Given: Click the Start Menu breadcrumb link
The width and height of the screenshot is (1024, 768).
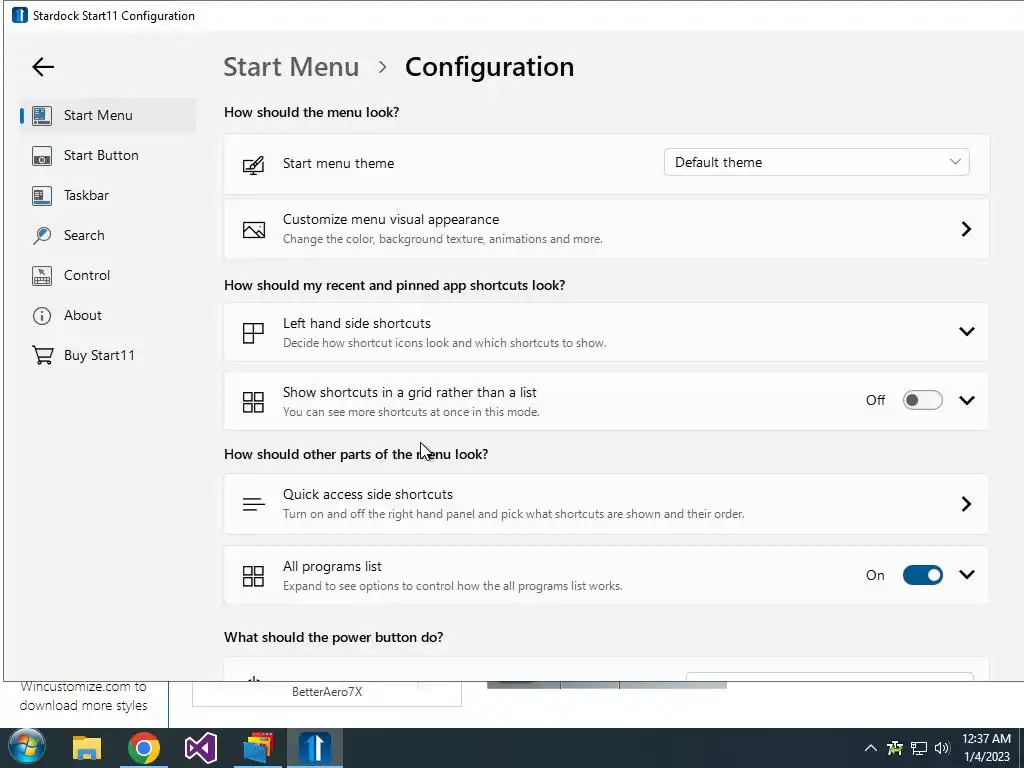Looking at the screenshot, I should pos(291,67).
